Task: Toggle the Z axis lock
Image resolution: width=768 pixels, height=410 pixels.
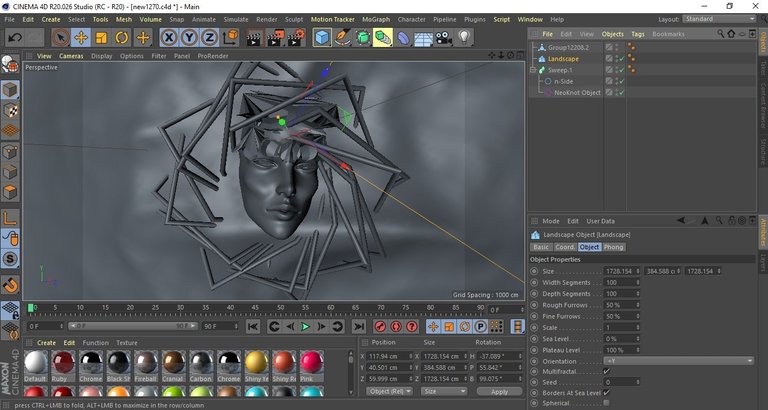Action: point(209,38)
